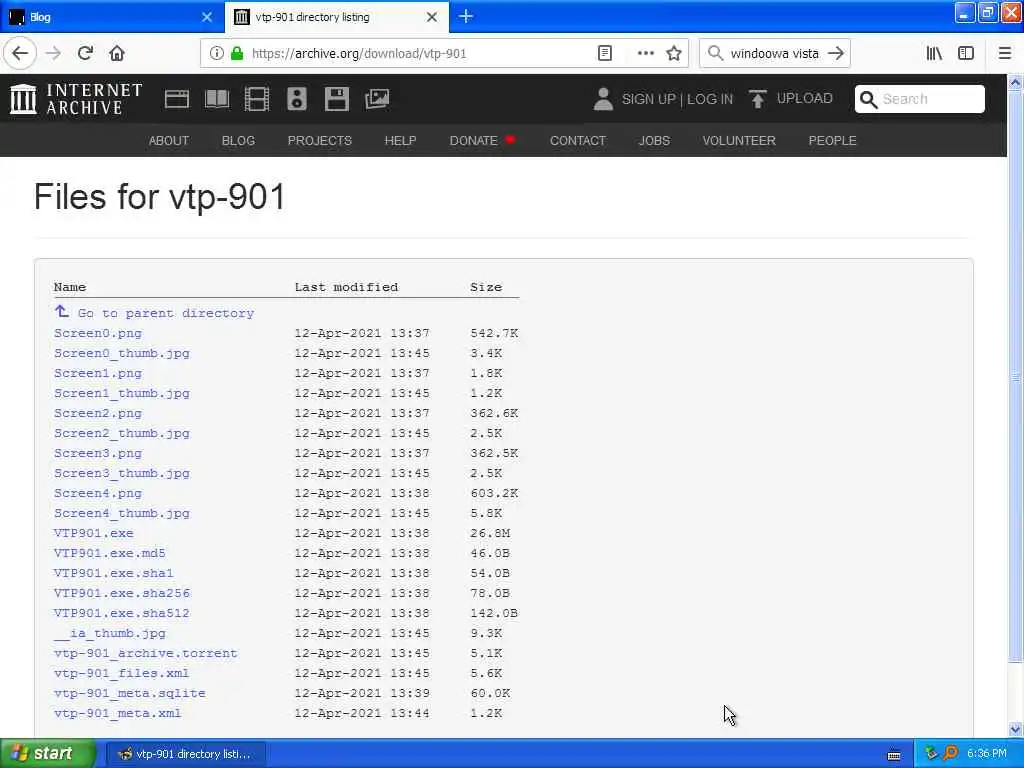1024x768 pixels.
Task: Open the JOBS nav item
Action: tap(654, 140)
